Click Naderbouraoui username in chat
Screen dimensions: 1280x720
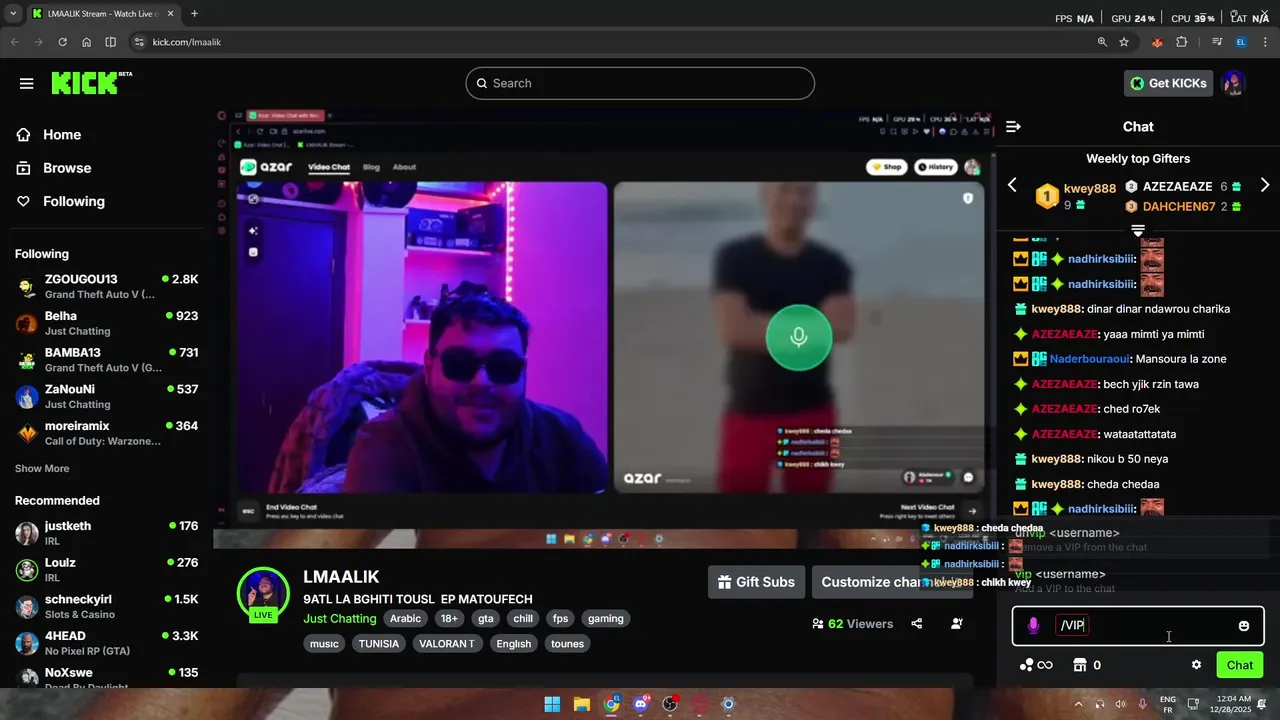(1090, 359)
